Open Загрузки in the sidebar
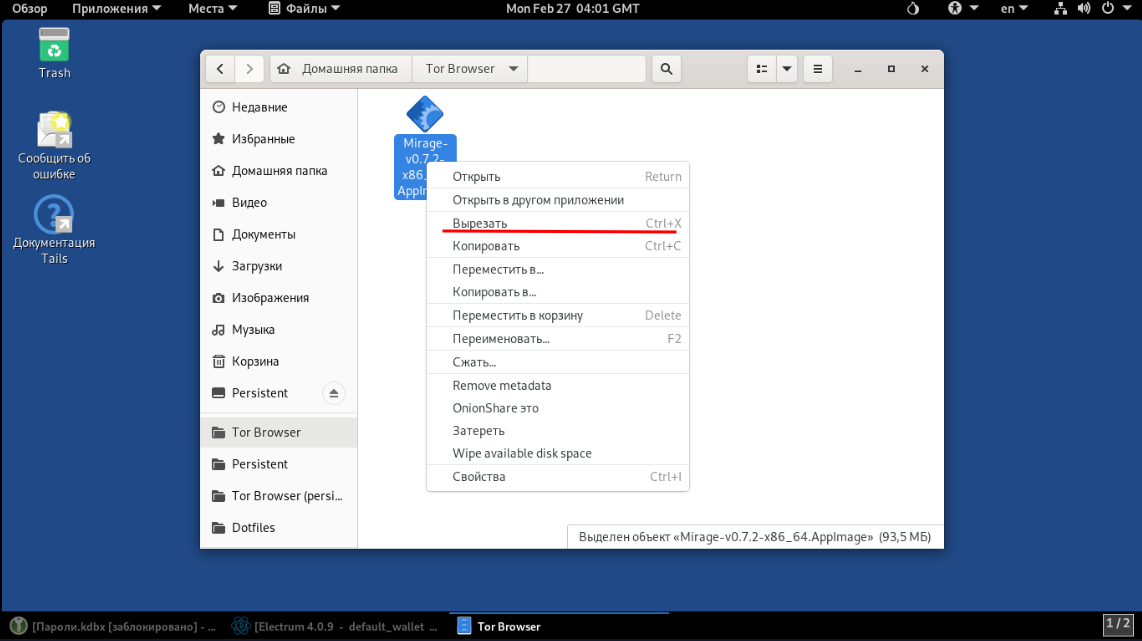The image size is (1142, 641). (257, 266)
